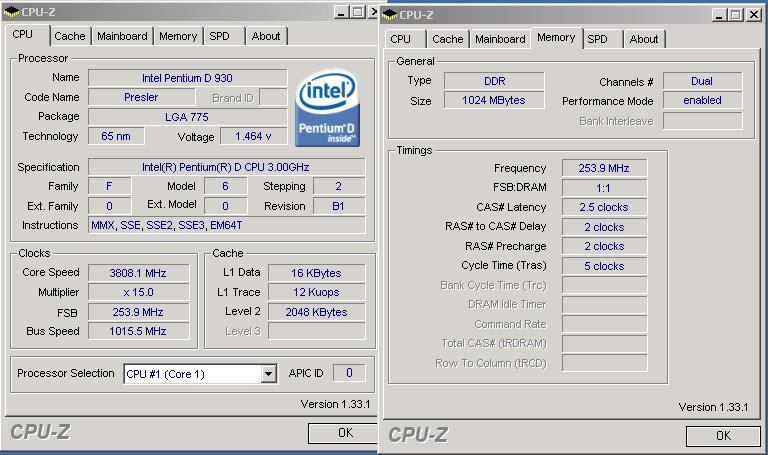This screenshot has height=455, width=768.
Task: Click the CPU-Z chip icon in right window title bar
Action: tap(390, 15)
